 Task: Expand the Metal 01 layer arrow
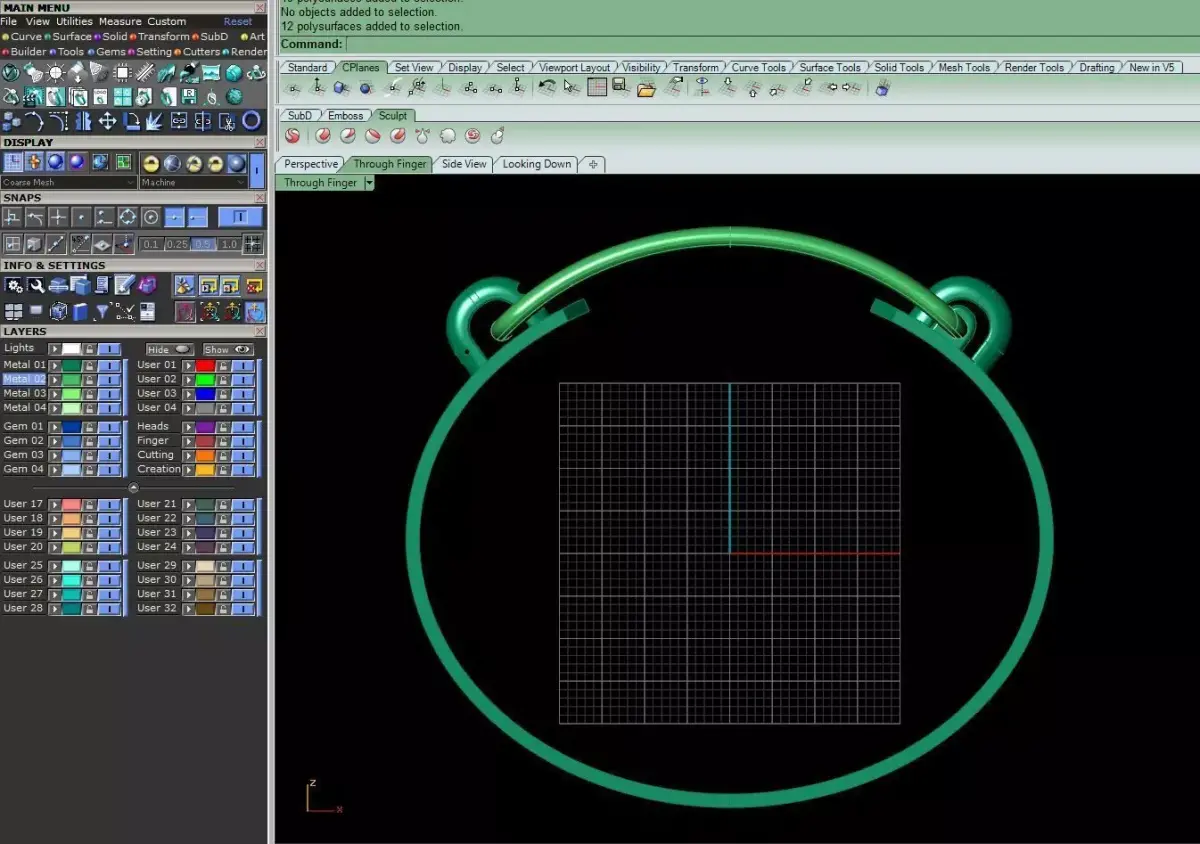[x=55, y=366]
